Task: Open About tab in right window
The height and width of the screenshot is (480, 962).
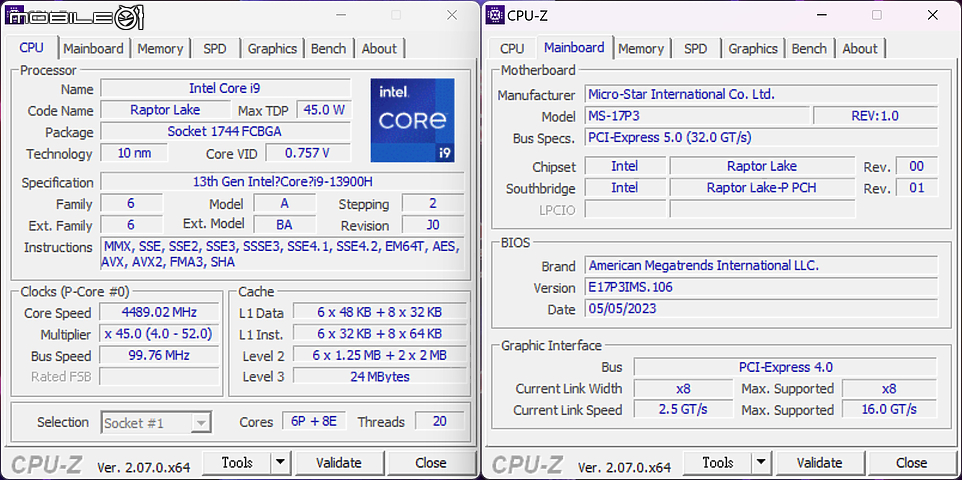Action: [x=860, y=48]
